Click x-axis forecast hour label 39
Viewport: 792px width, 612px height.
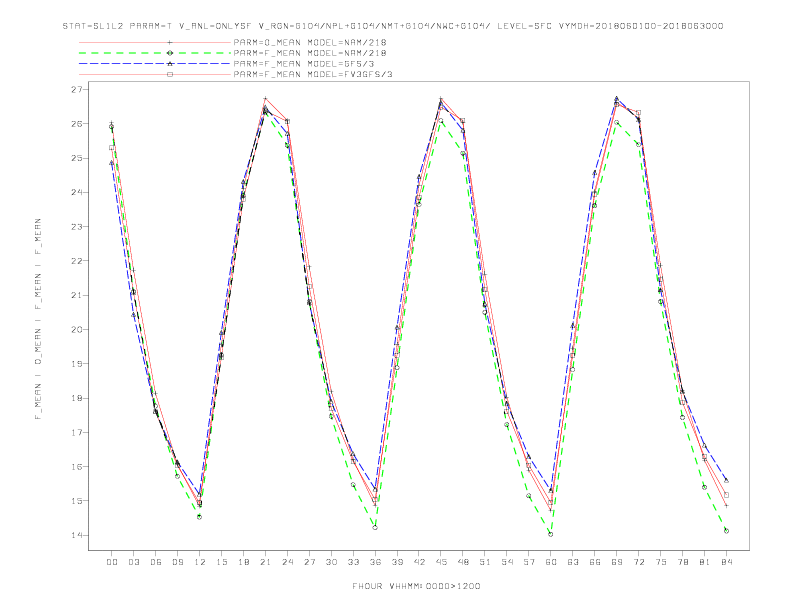397,562
